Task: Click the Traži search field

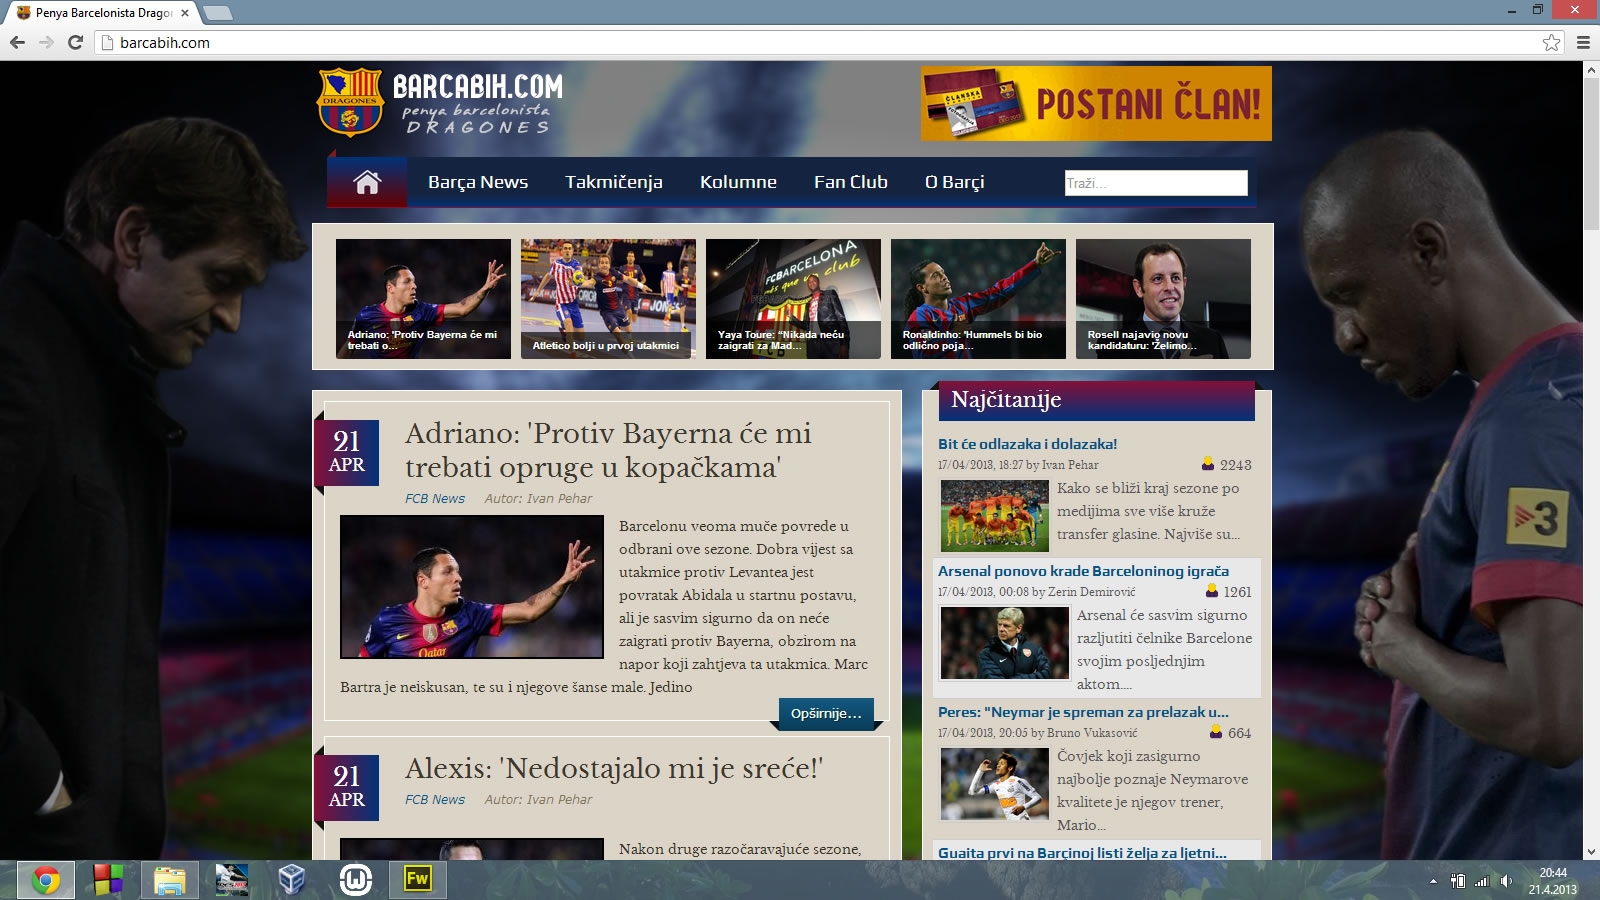Action: pyautogui.click(x=1156, y=183)
